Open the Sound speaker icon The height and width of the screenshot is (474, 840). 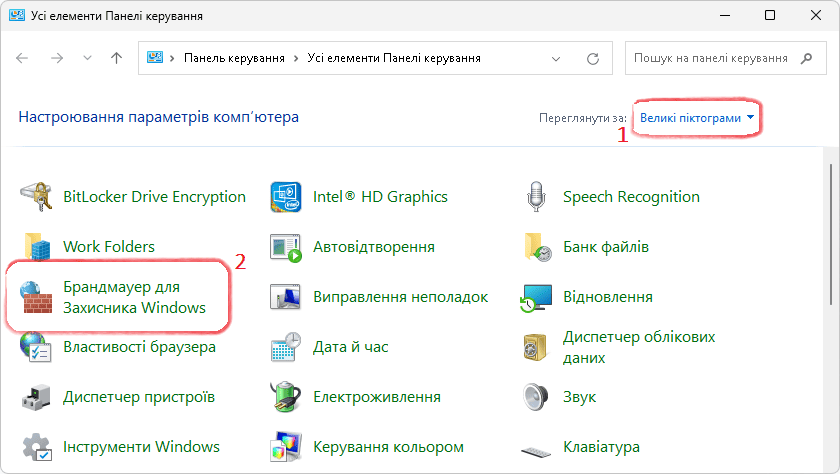pos(535,397)
